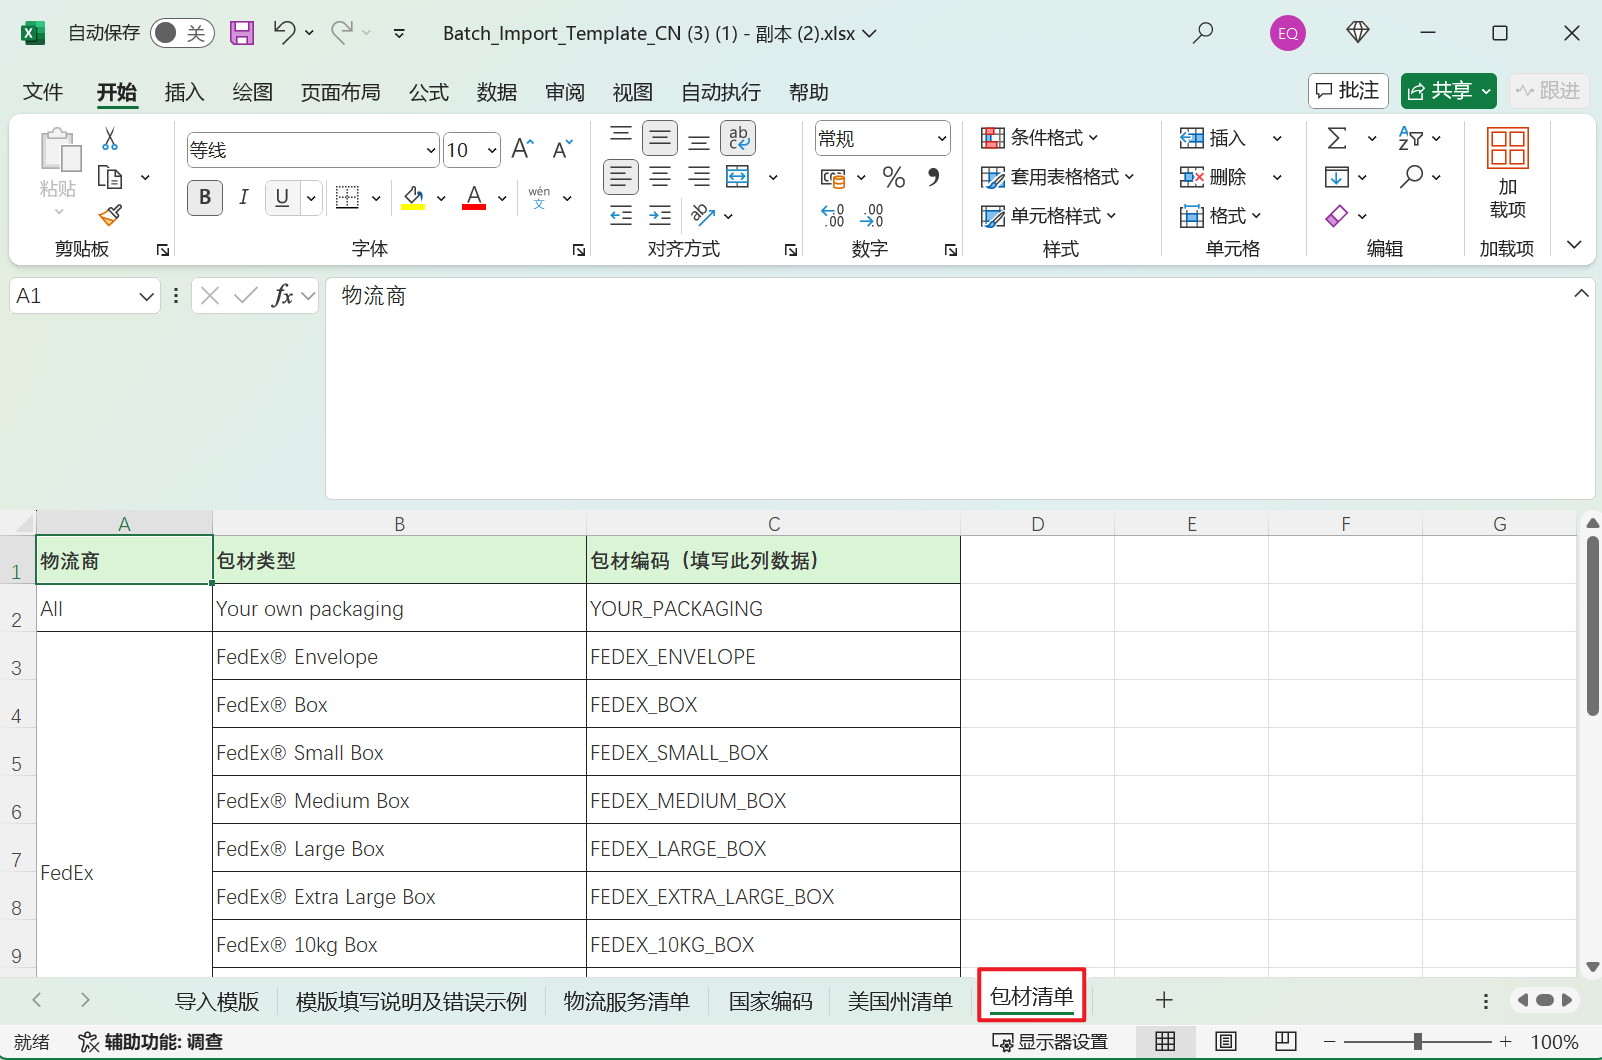Screen dimensions: 1602x1060
Task: Decrease decimal places
Action: [x=872, y=215]
